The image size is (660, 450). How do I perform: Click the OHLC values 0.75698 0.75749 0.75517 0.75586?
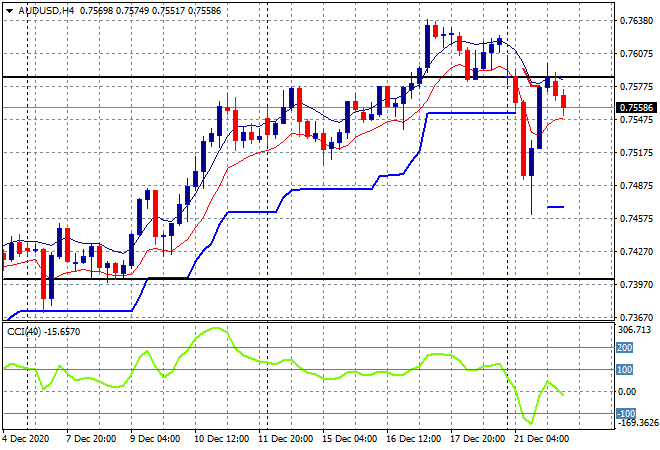coord(150,11)
